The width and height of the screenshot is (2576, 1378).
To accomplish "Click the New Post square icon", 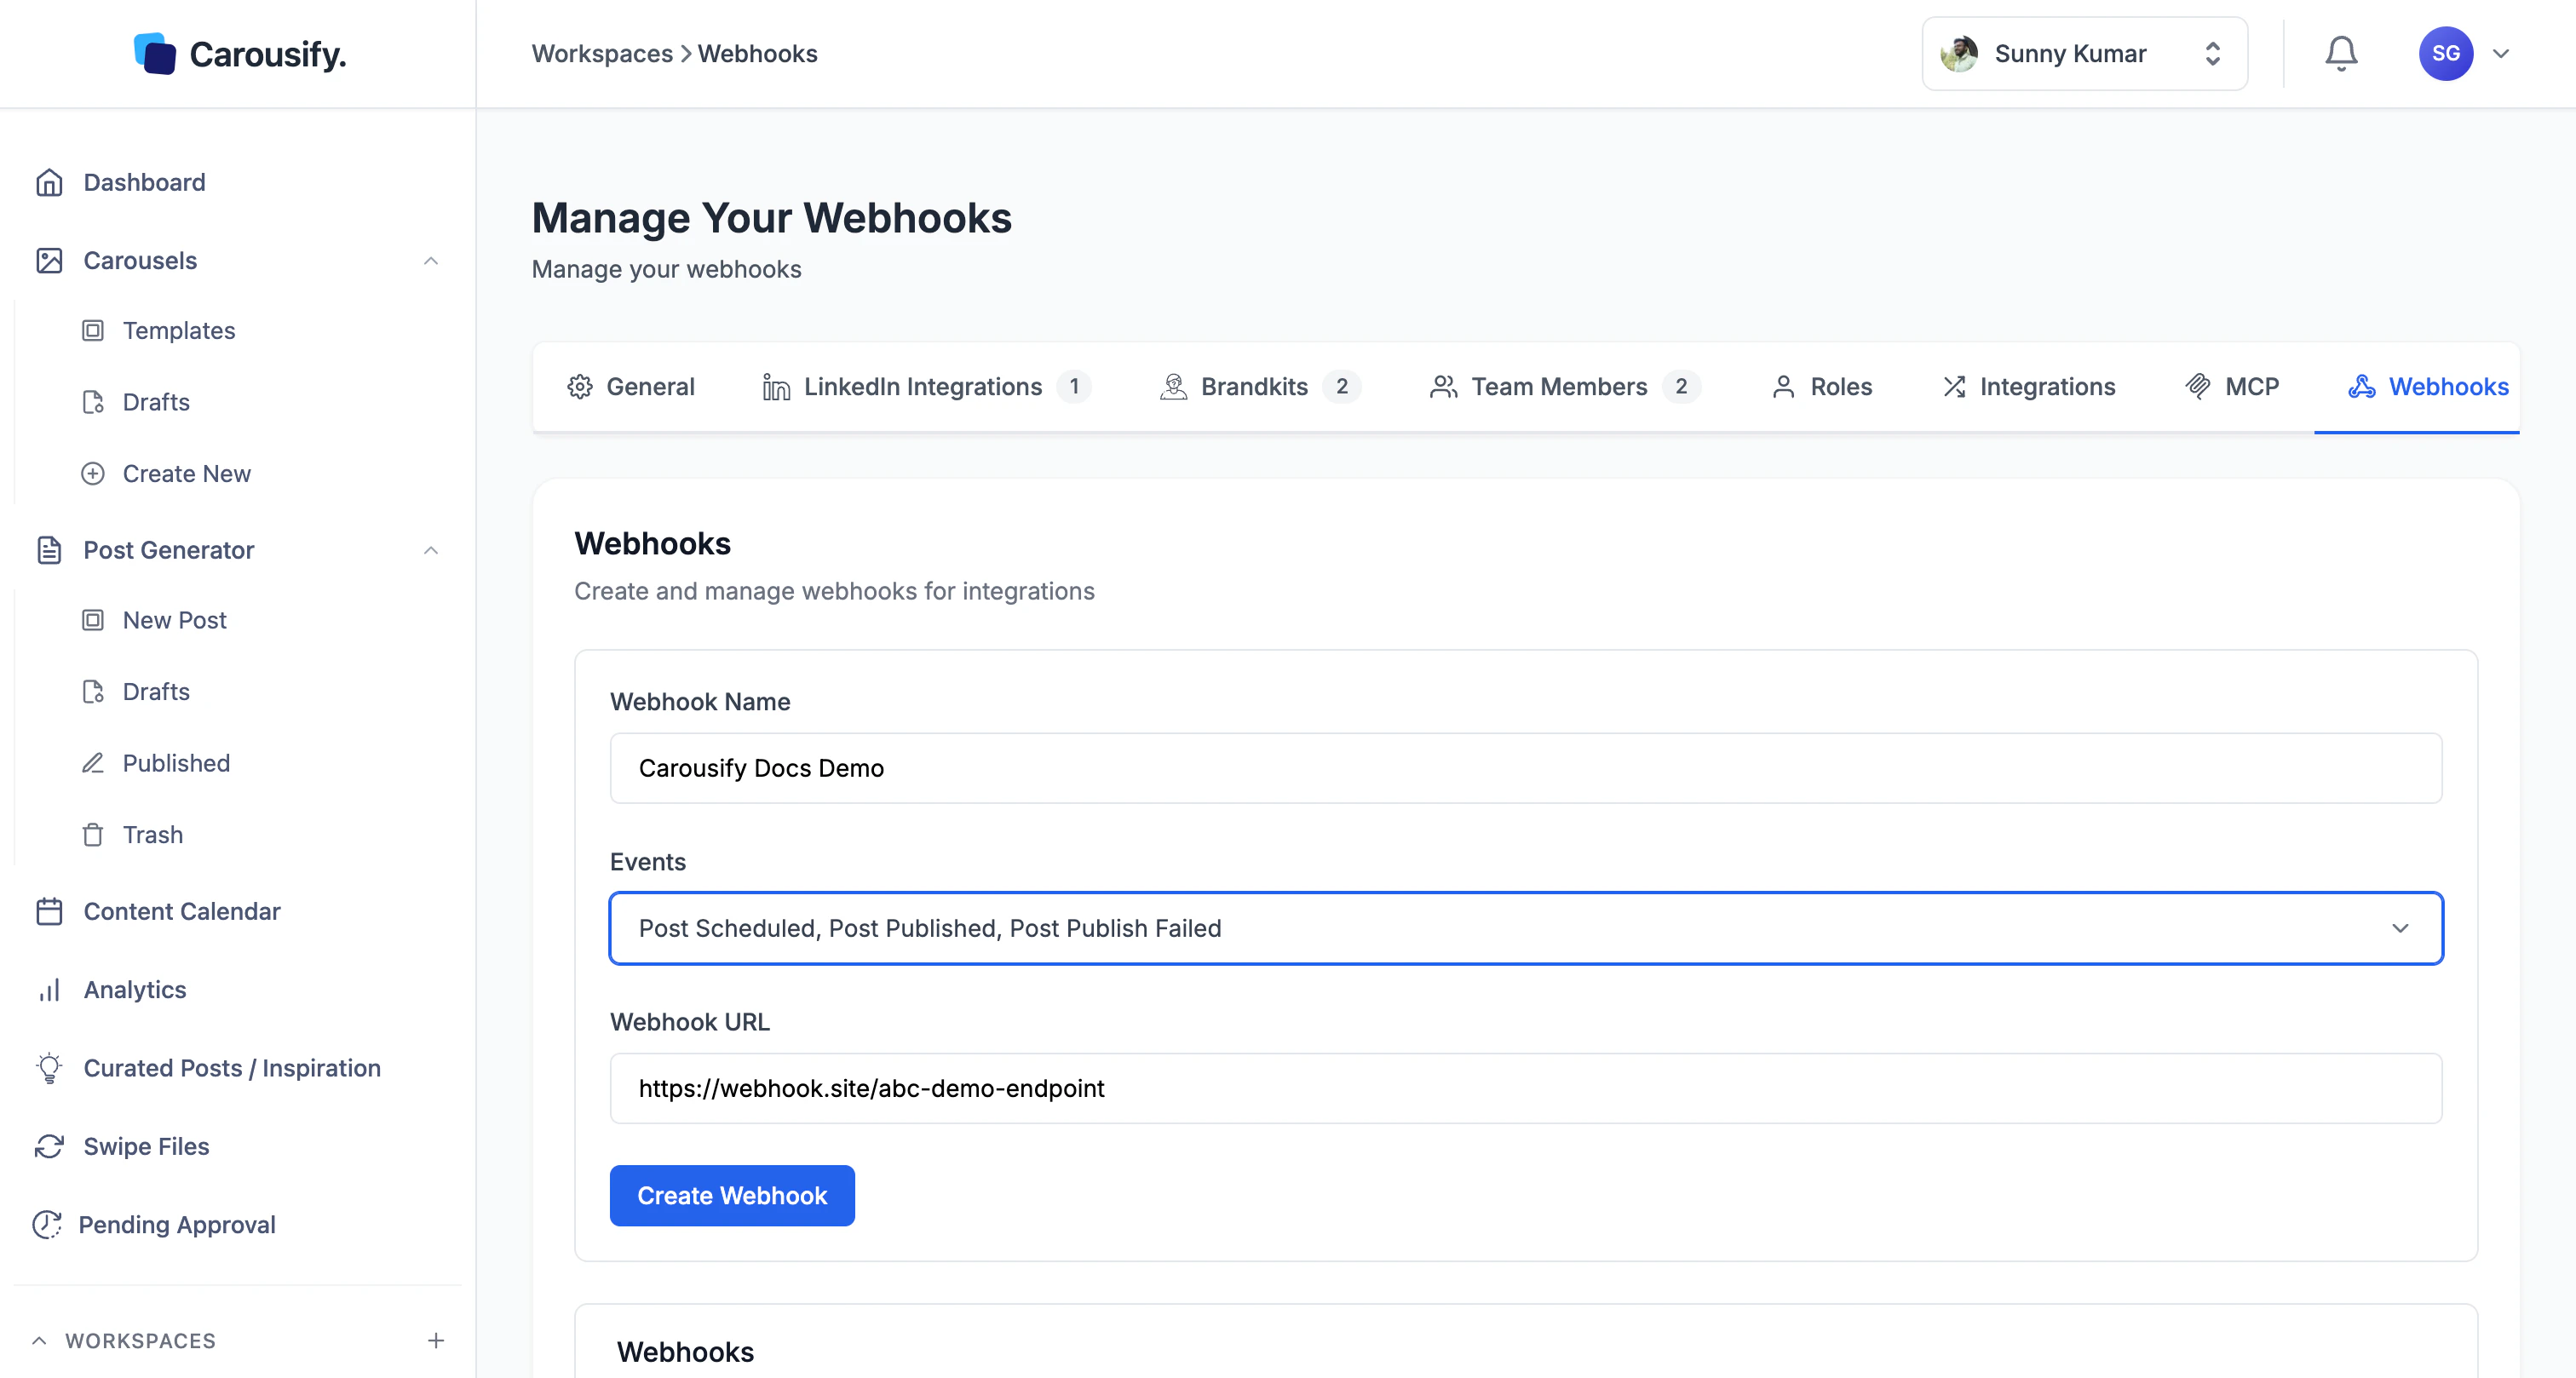I will (93, 620).
